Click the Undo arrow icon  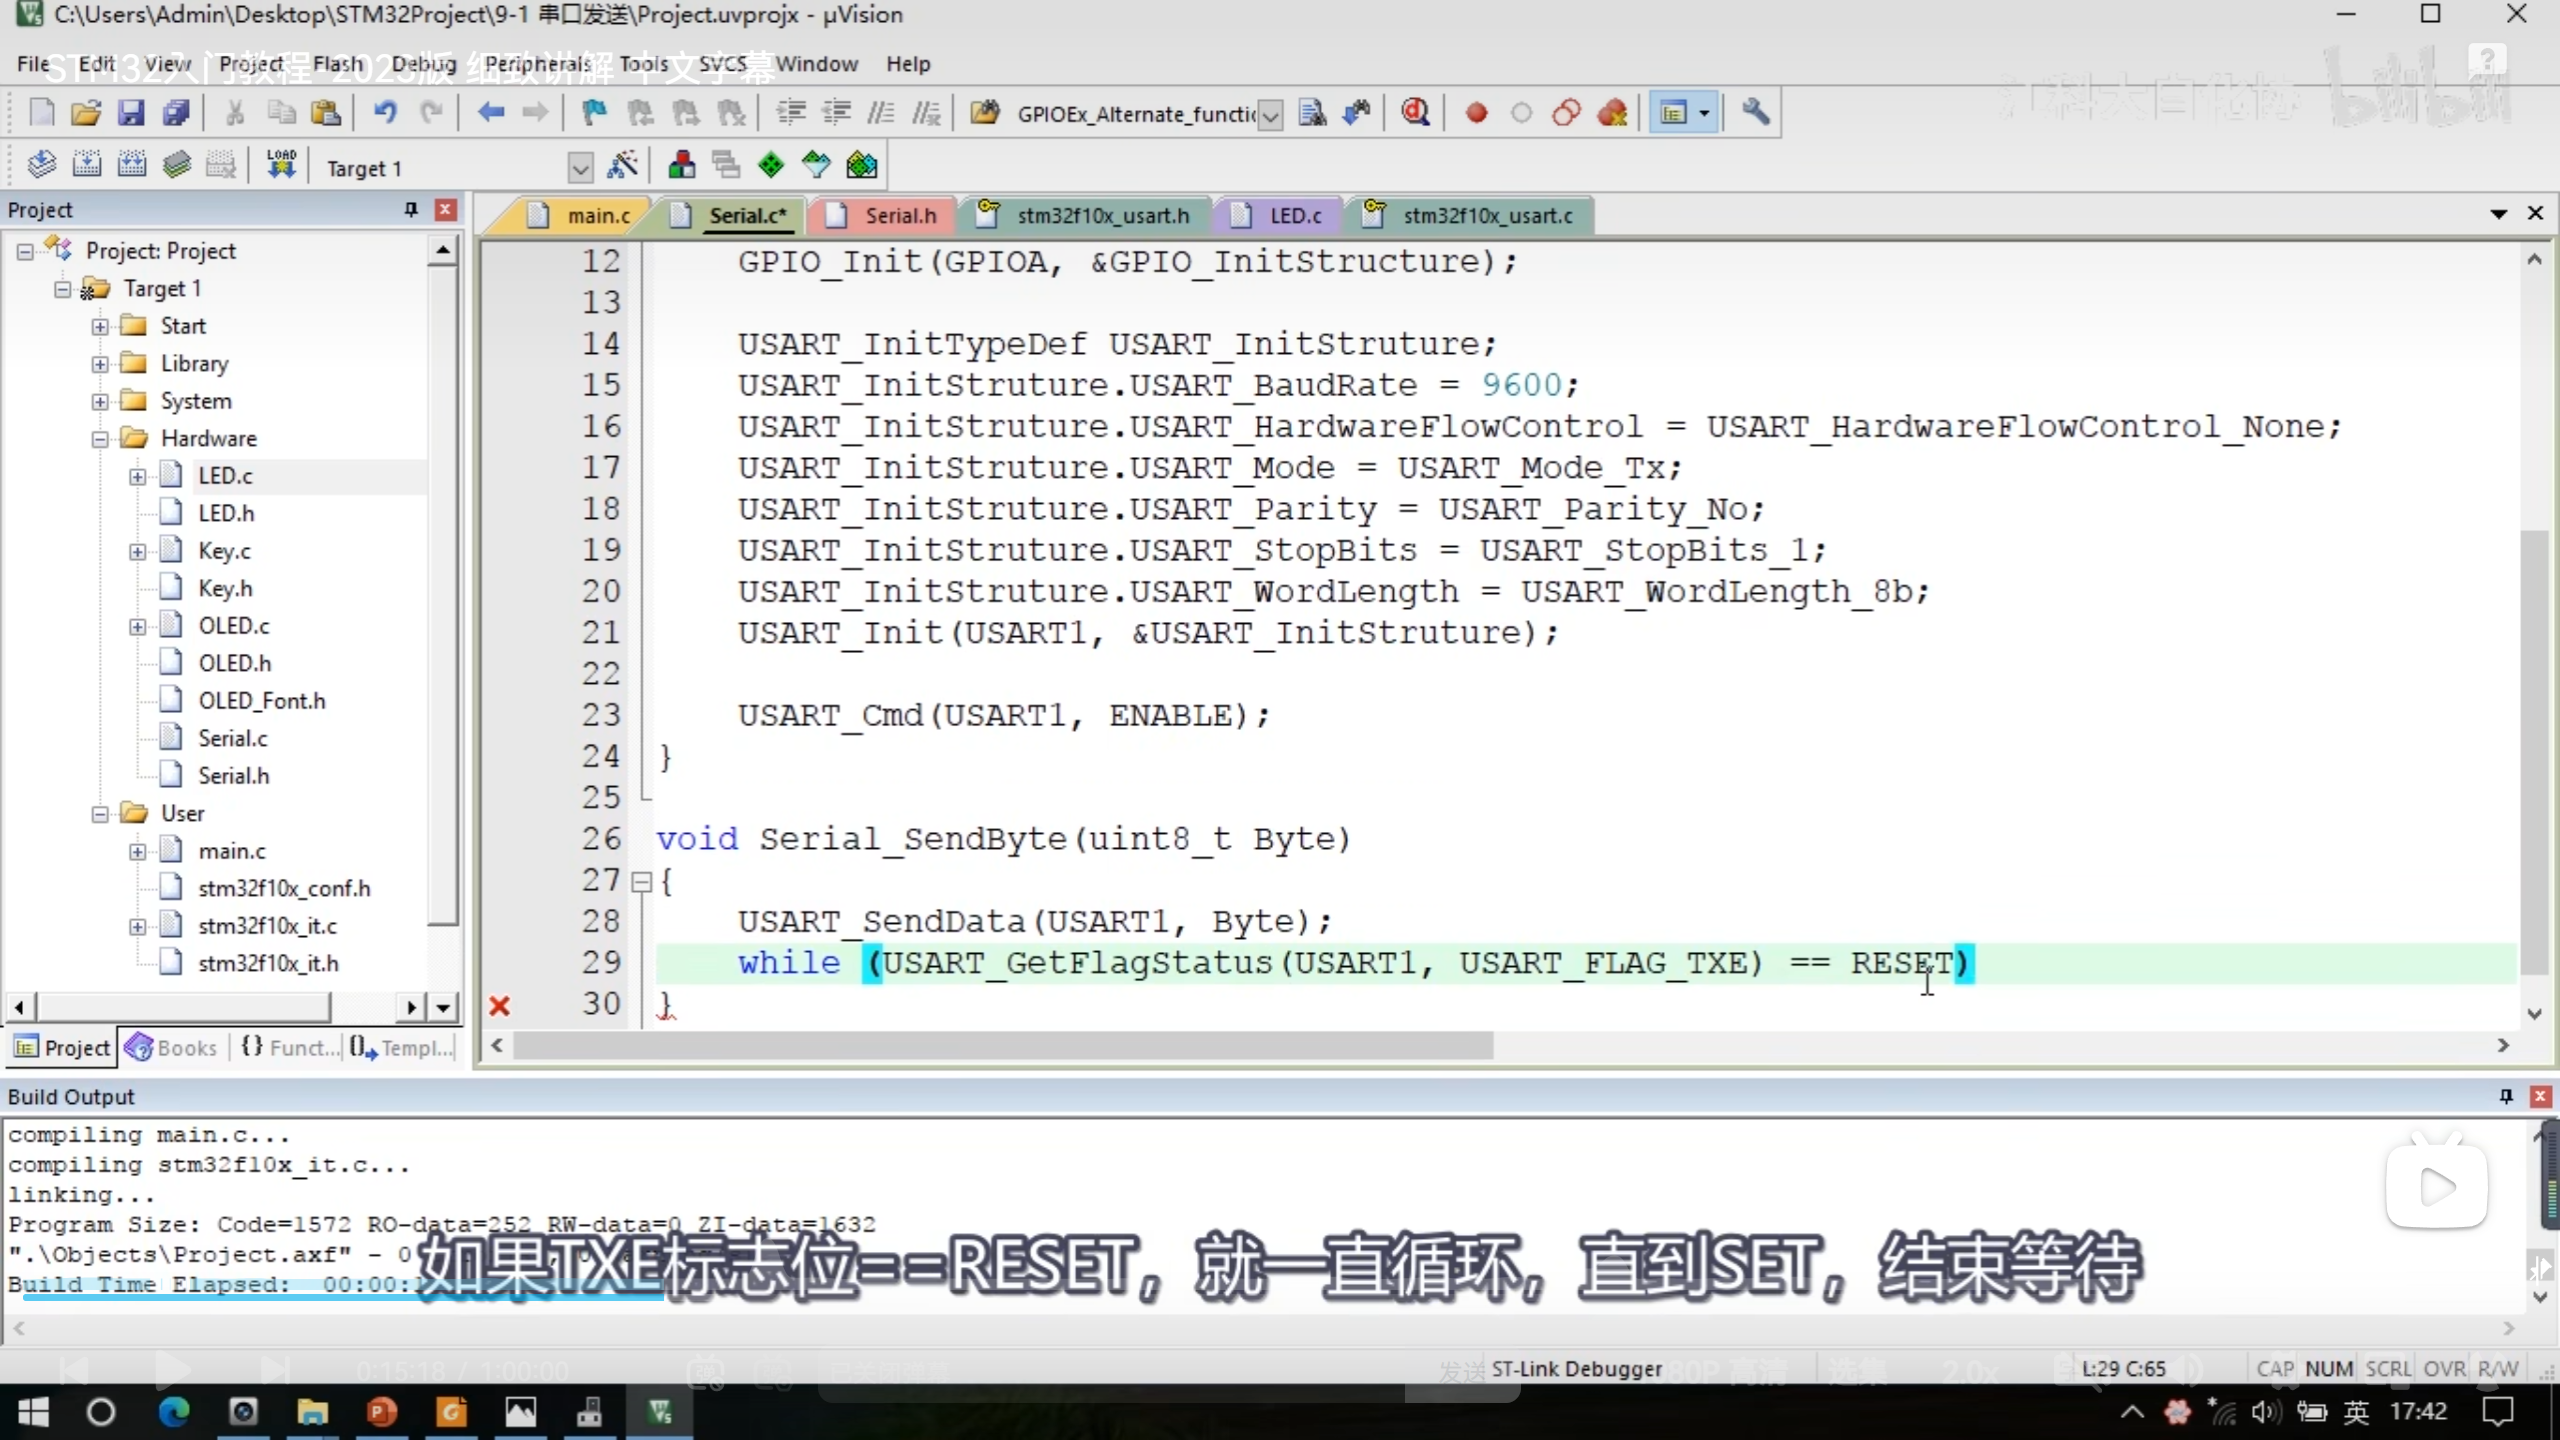click(385, 113)
